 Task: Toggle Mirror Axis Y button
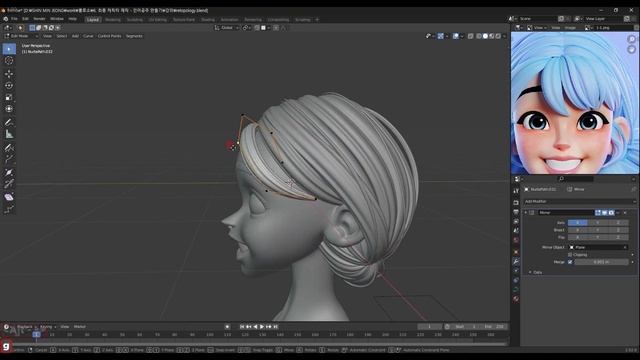tap(598, 223)
